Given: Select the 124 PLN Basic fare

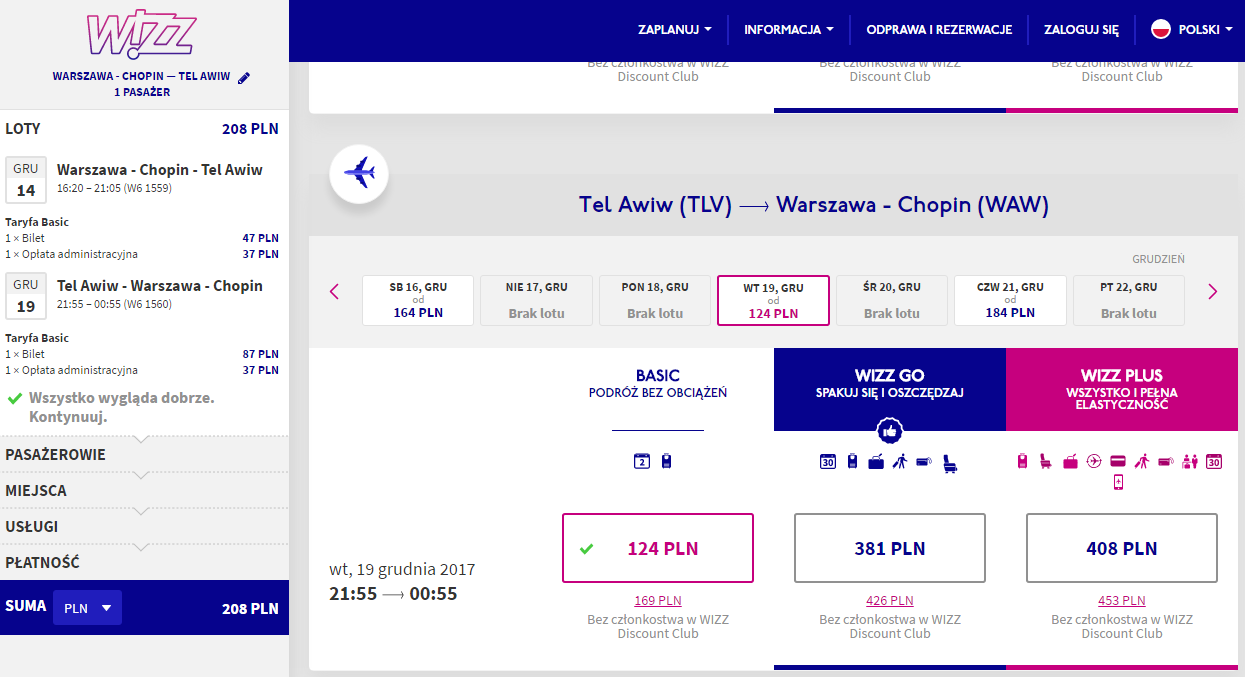Looking at the screenshot, I should [x=658, y=548].
